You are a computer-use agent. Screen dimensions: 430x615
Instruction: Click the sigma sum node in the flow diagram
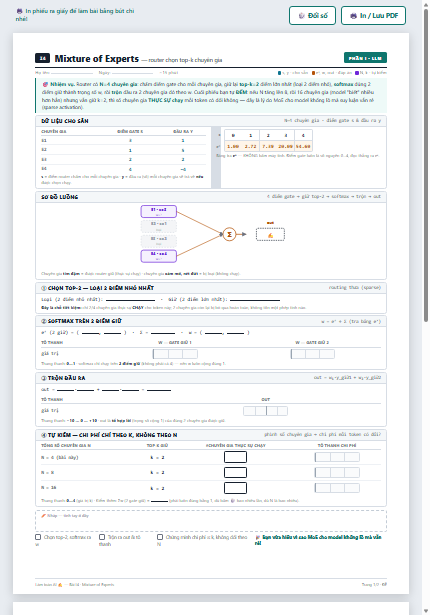coord(229,235)
